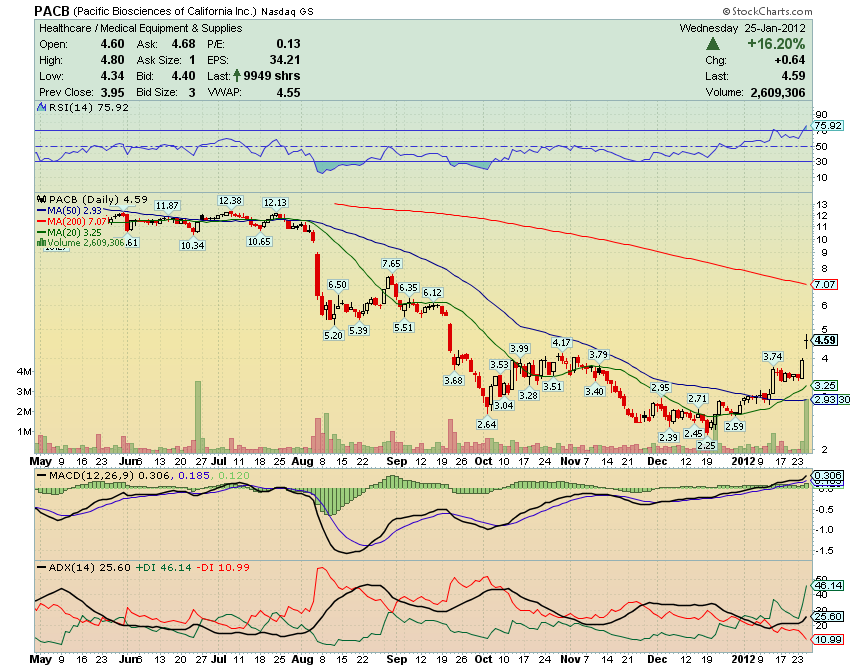Click the P/E value 0.13
The image size is (850, 668).
click(288, 44)
